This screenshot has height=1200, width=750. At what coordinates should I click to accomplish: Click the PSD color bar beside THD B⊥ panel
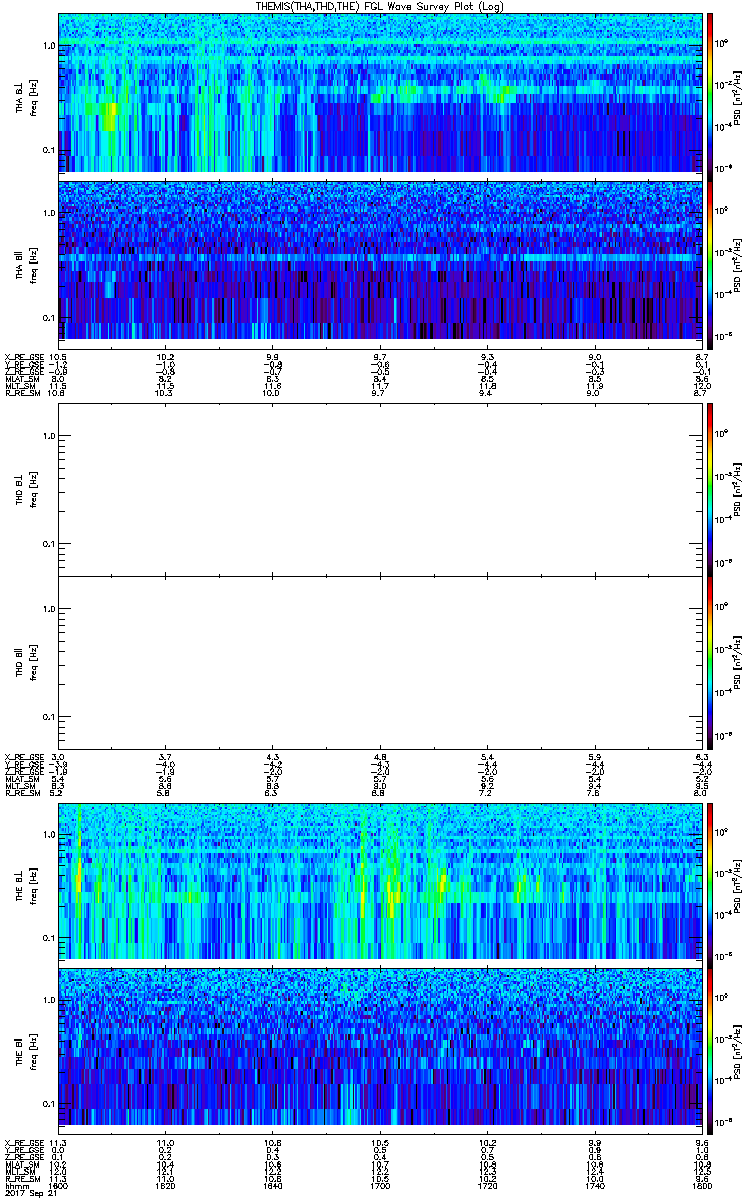pos(709,489)
